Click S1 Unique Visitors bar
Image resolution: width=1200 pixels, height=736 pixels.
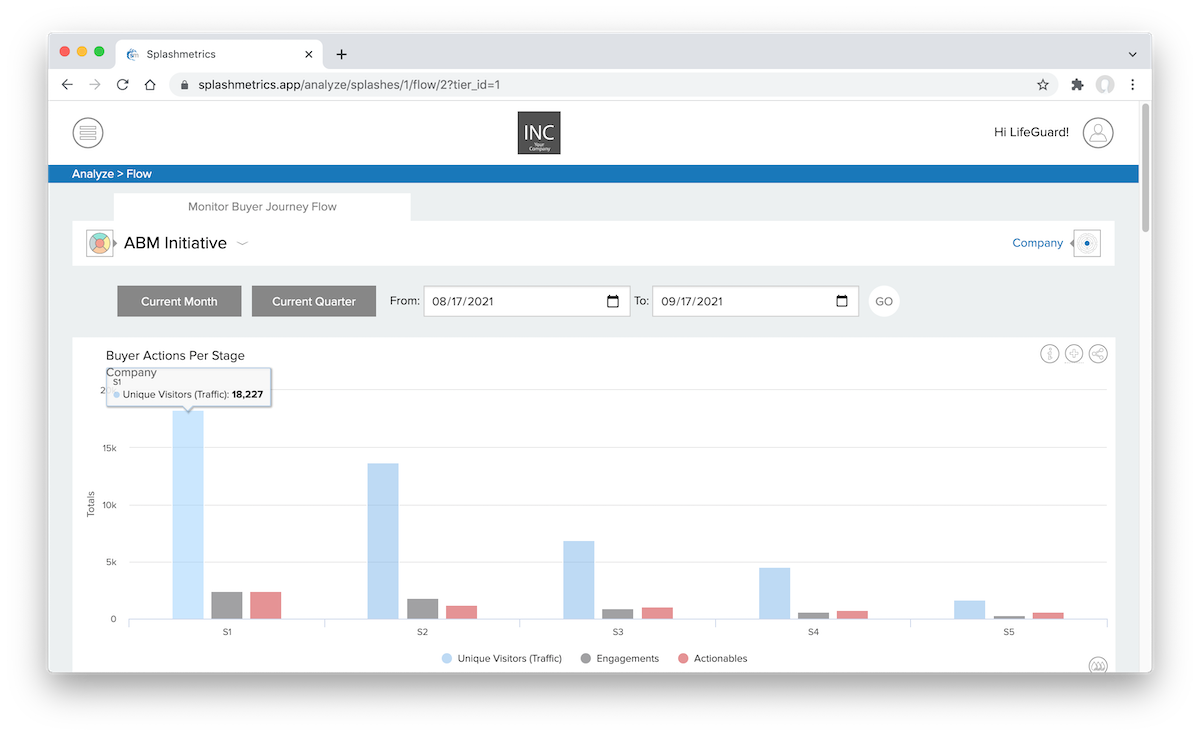pos(188,514)
